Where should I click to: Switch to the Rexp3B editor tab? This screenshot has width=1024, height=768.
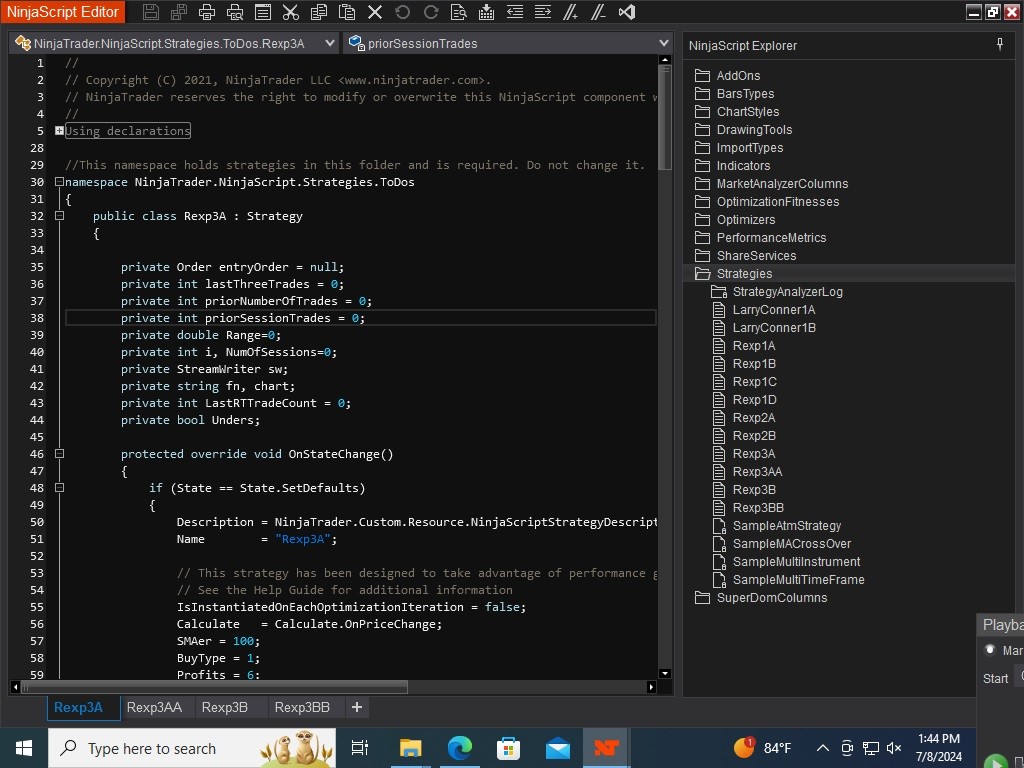click(x=224, y=707)
